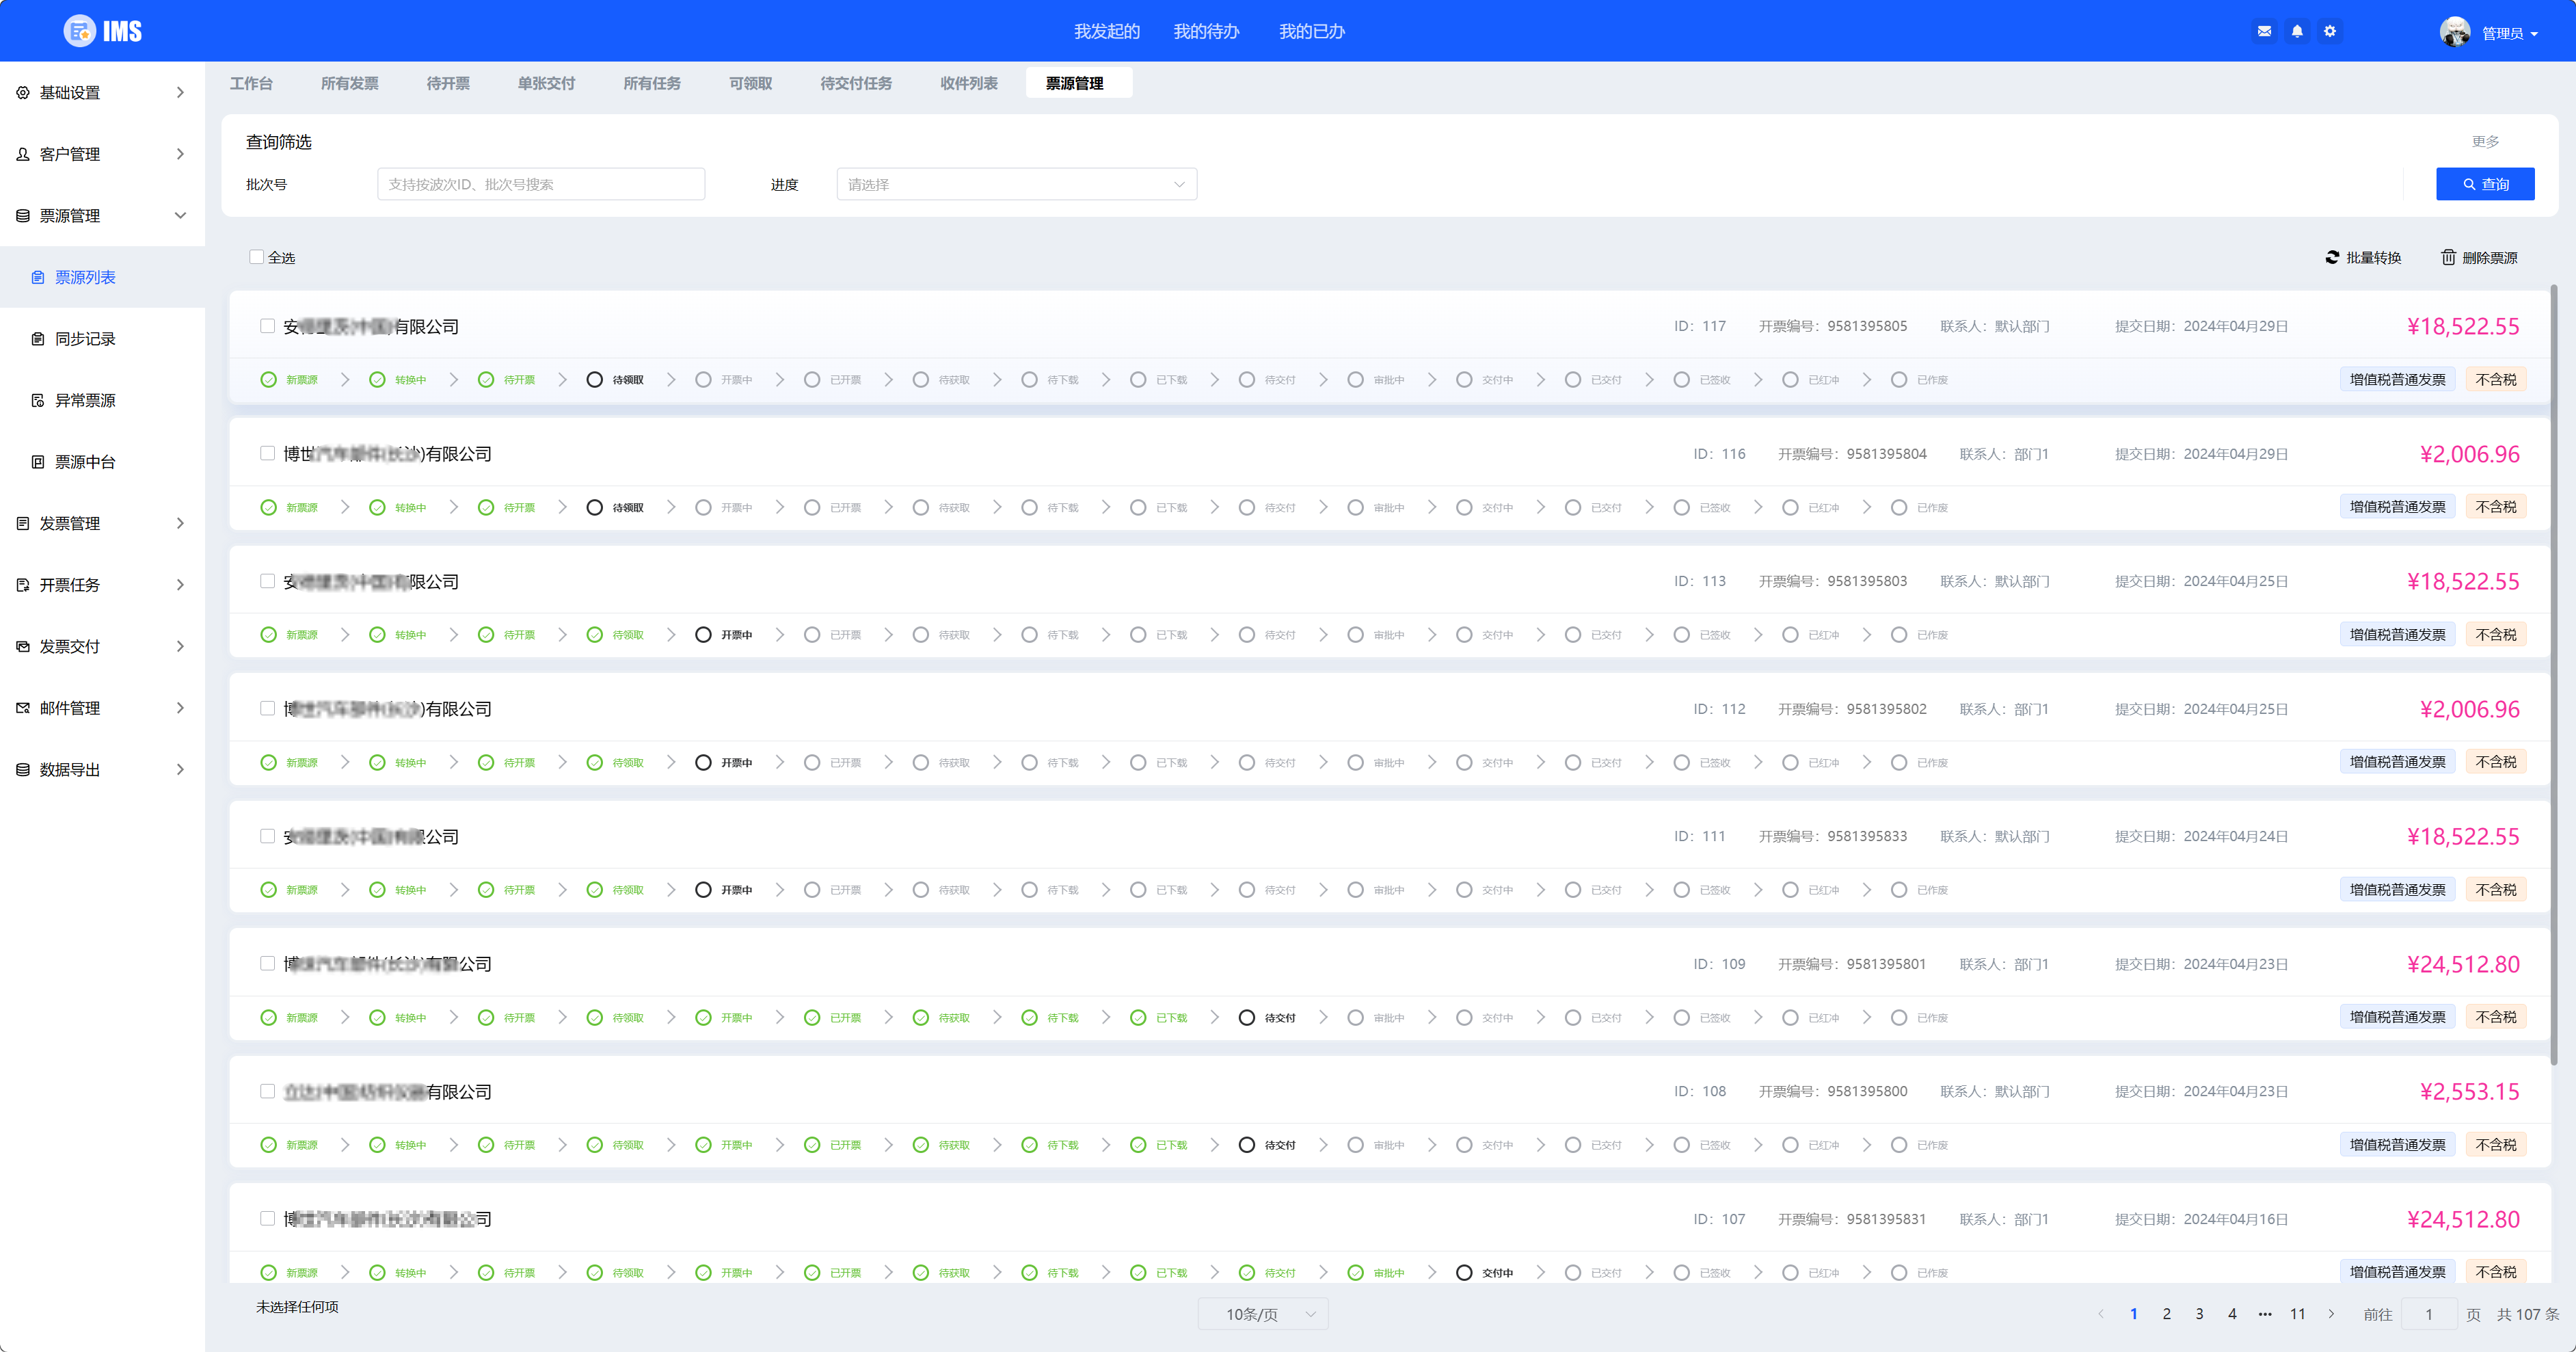Click the batch convert refresh icon
The width and height of the screenshot is (2576, 1352).
pyautogui.click(x=2332, y=257)
